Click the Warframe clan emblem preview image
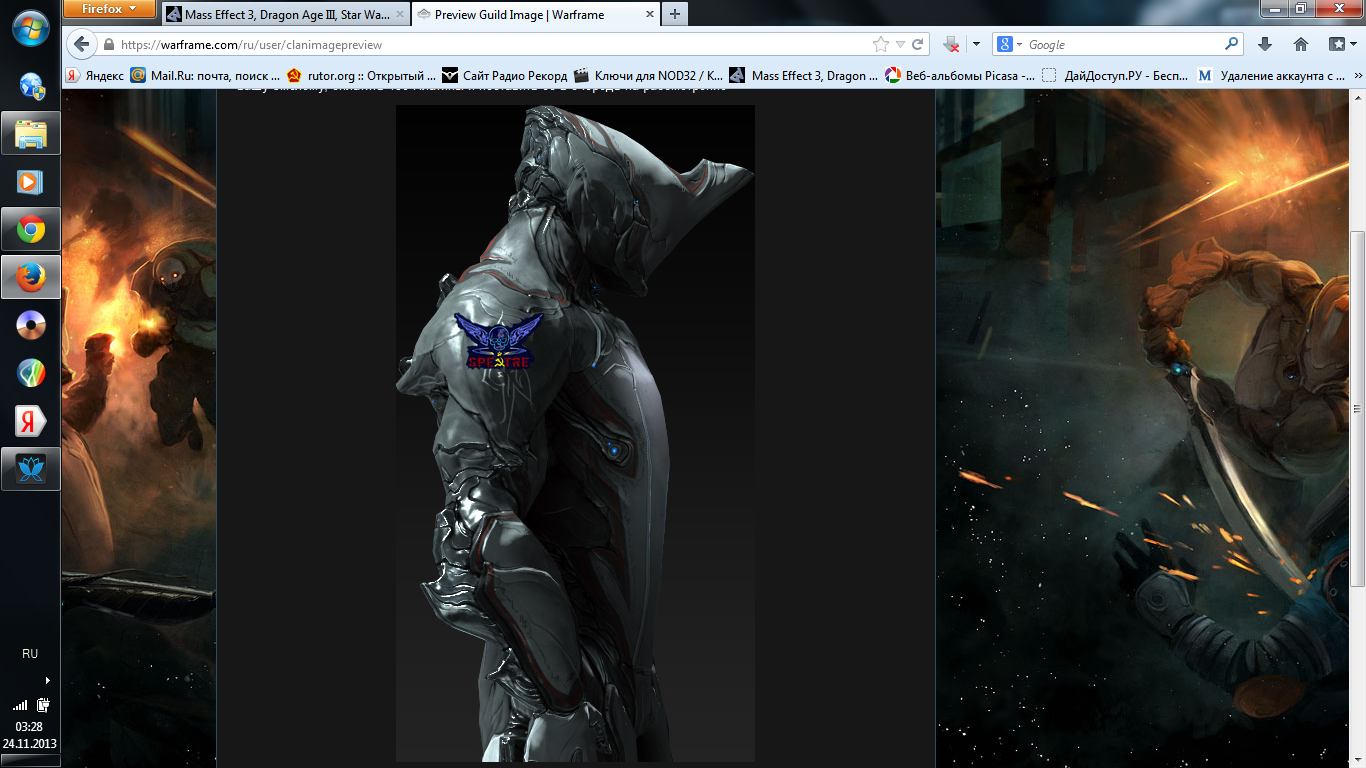 point(575,433)
